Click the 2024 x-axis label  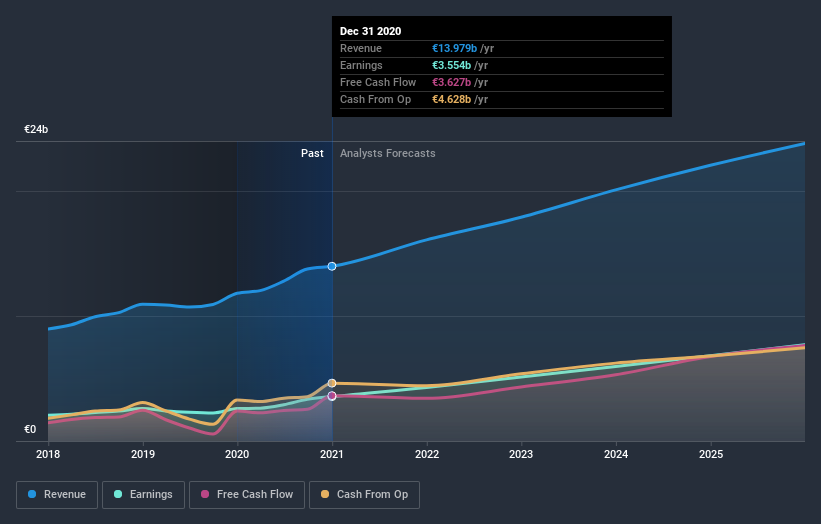[616, 454]
